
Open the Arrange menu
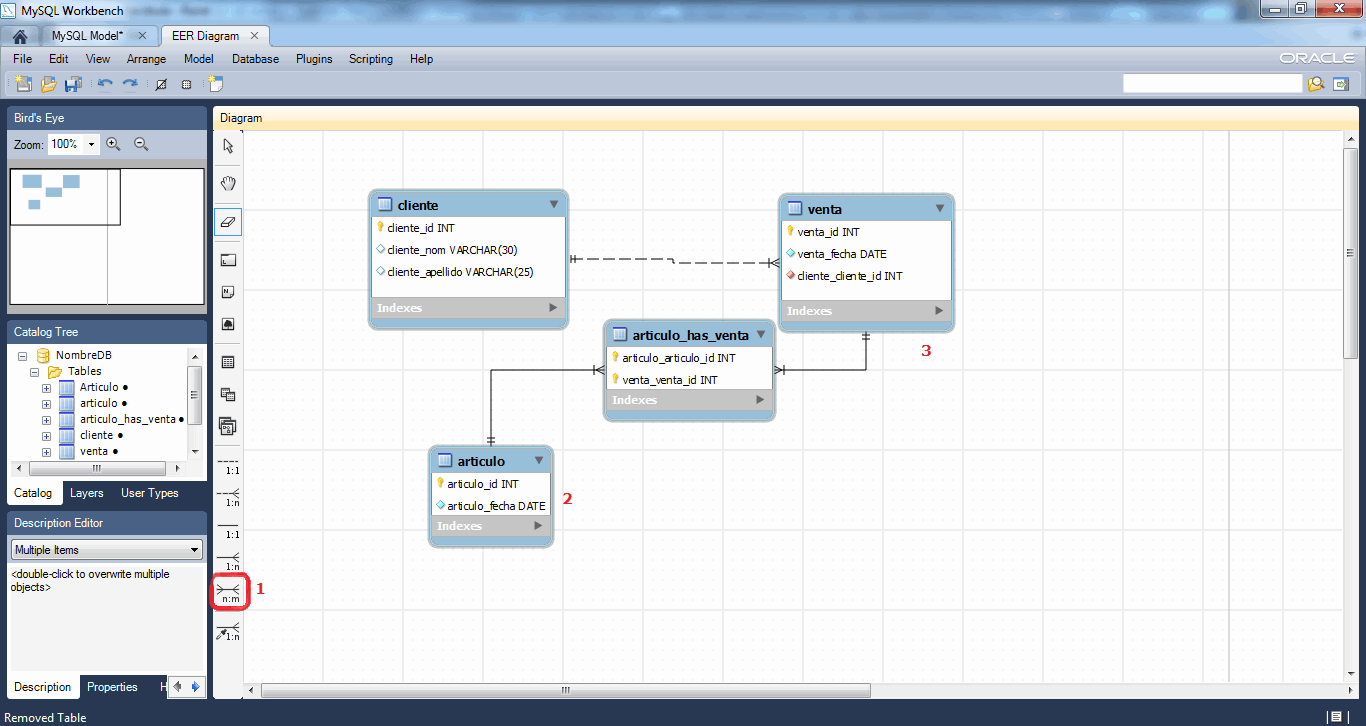[147, 59]
